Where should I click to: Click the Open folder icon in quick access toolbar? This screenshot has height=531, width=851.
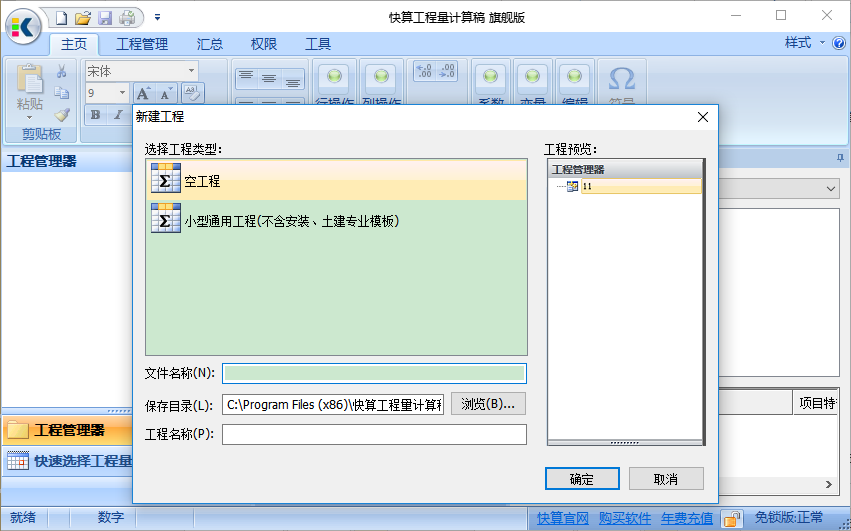(x=83, y=18)
